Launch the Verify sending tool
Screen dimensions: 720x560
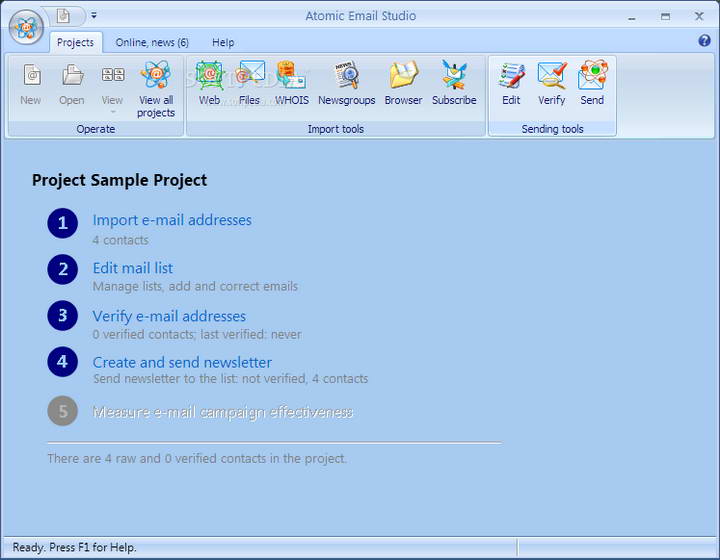[x=551, y=83]
